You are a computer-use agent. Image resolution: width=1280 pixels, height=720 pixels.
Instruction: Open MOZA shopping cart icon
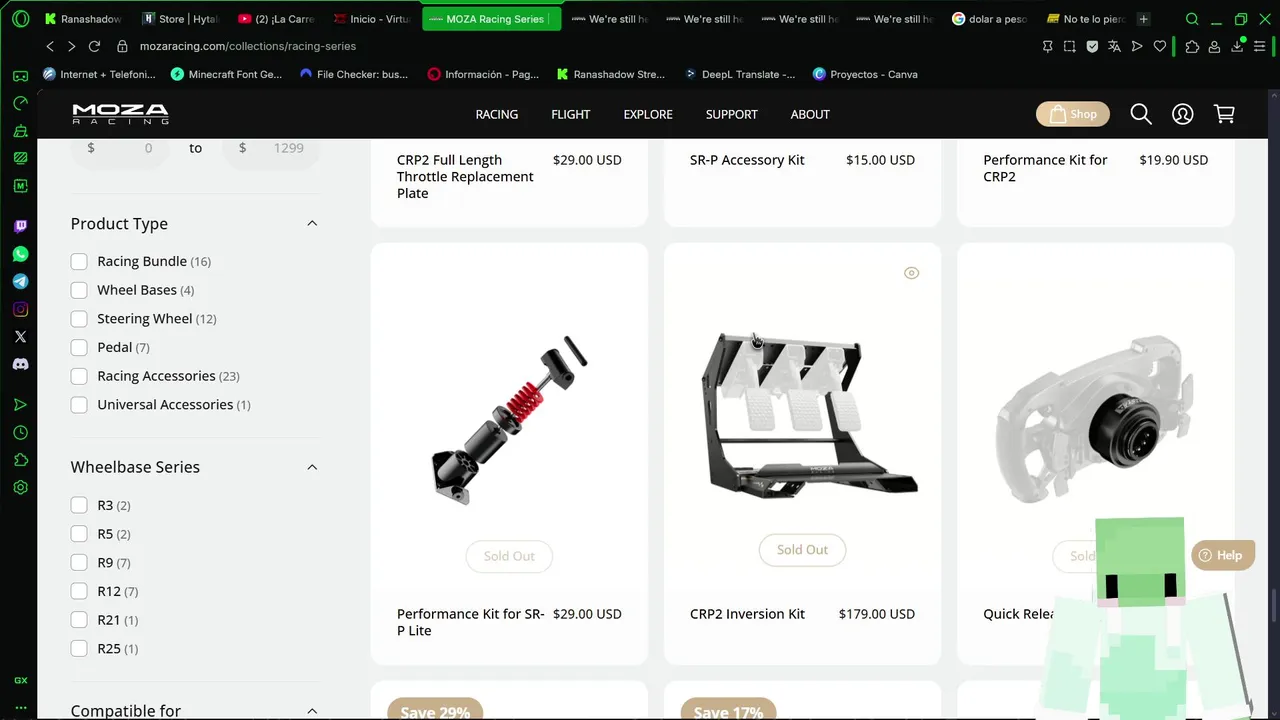tap(1224, 114)
